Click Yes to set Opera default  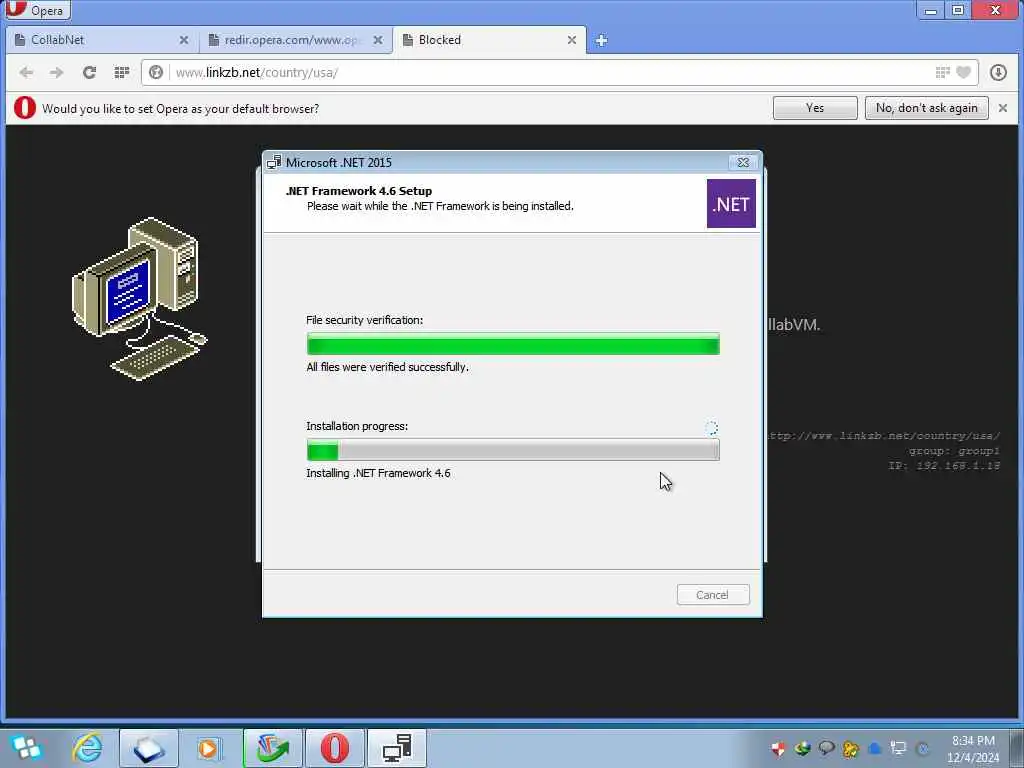[x=815, y=108]
